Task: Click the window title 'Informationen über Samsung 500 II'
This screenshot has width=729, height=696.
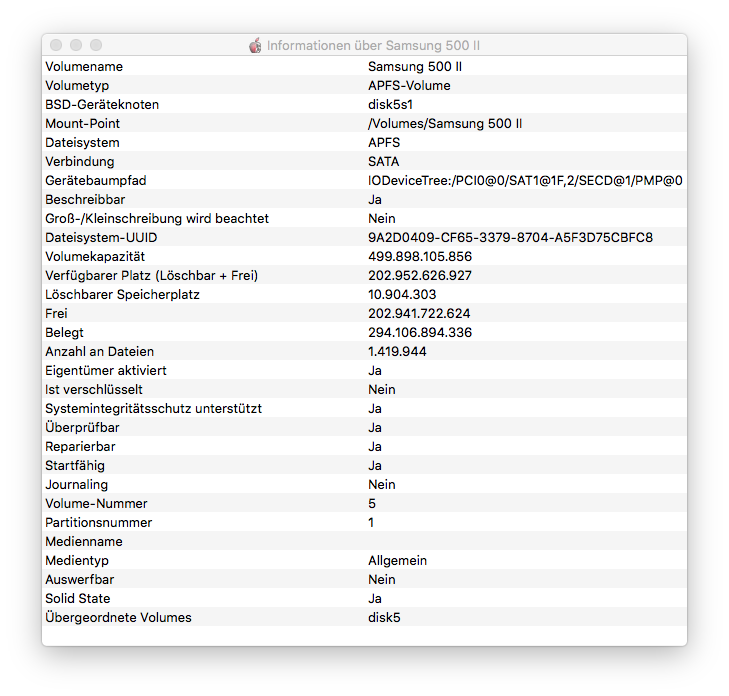Action: point(373,46)
